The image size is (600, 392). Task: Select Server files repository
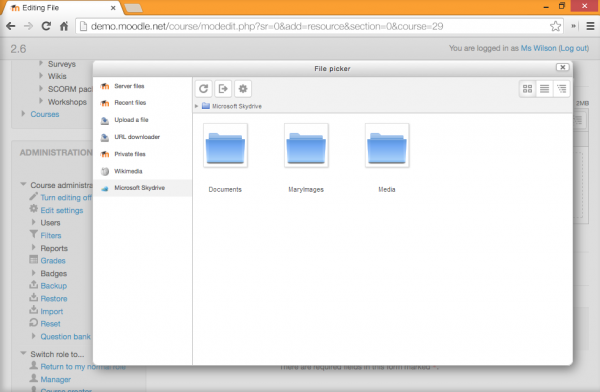(x=142, y=86)
